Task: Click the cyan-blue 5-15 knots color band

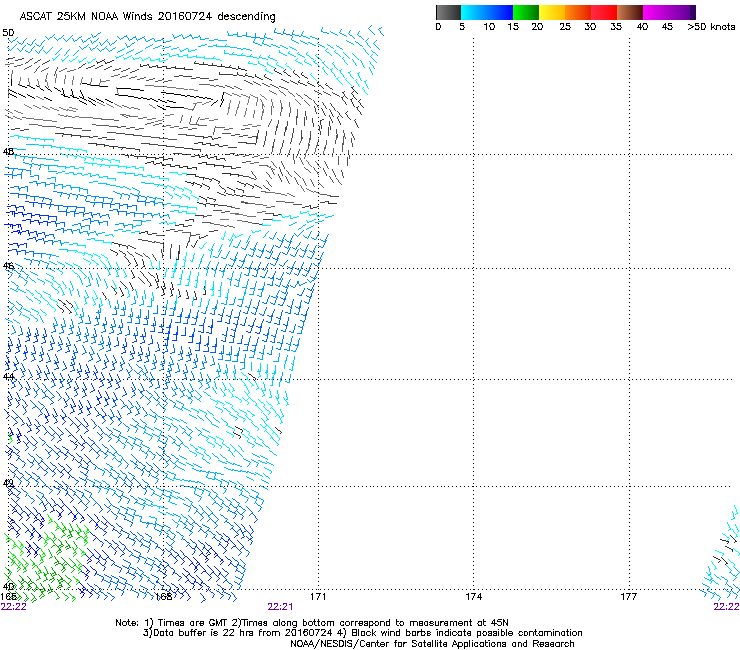Action: tap(487, 12)
